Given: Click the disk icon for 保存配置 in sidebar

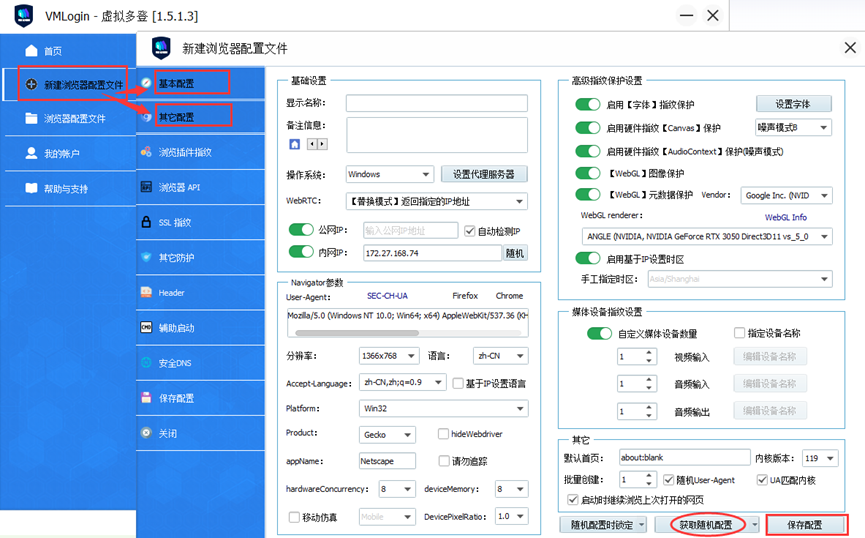Looking at the screenshot, I should point(146,397).
